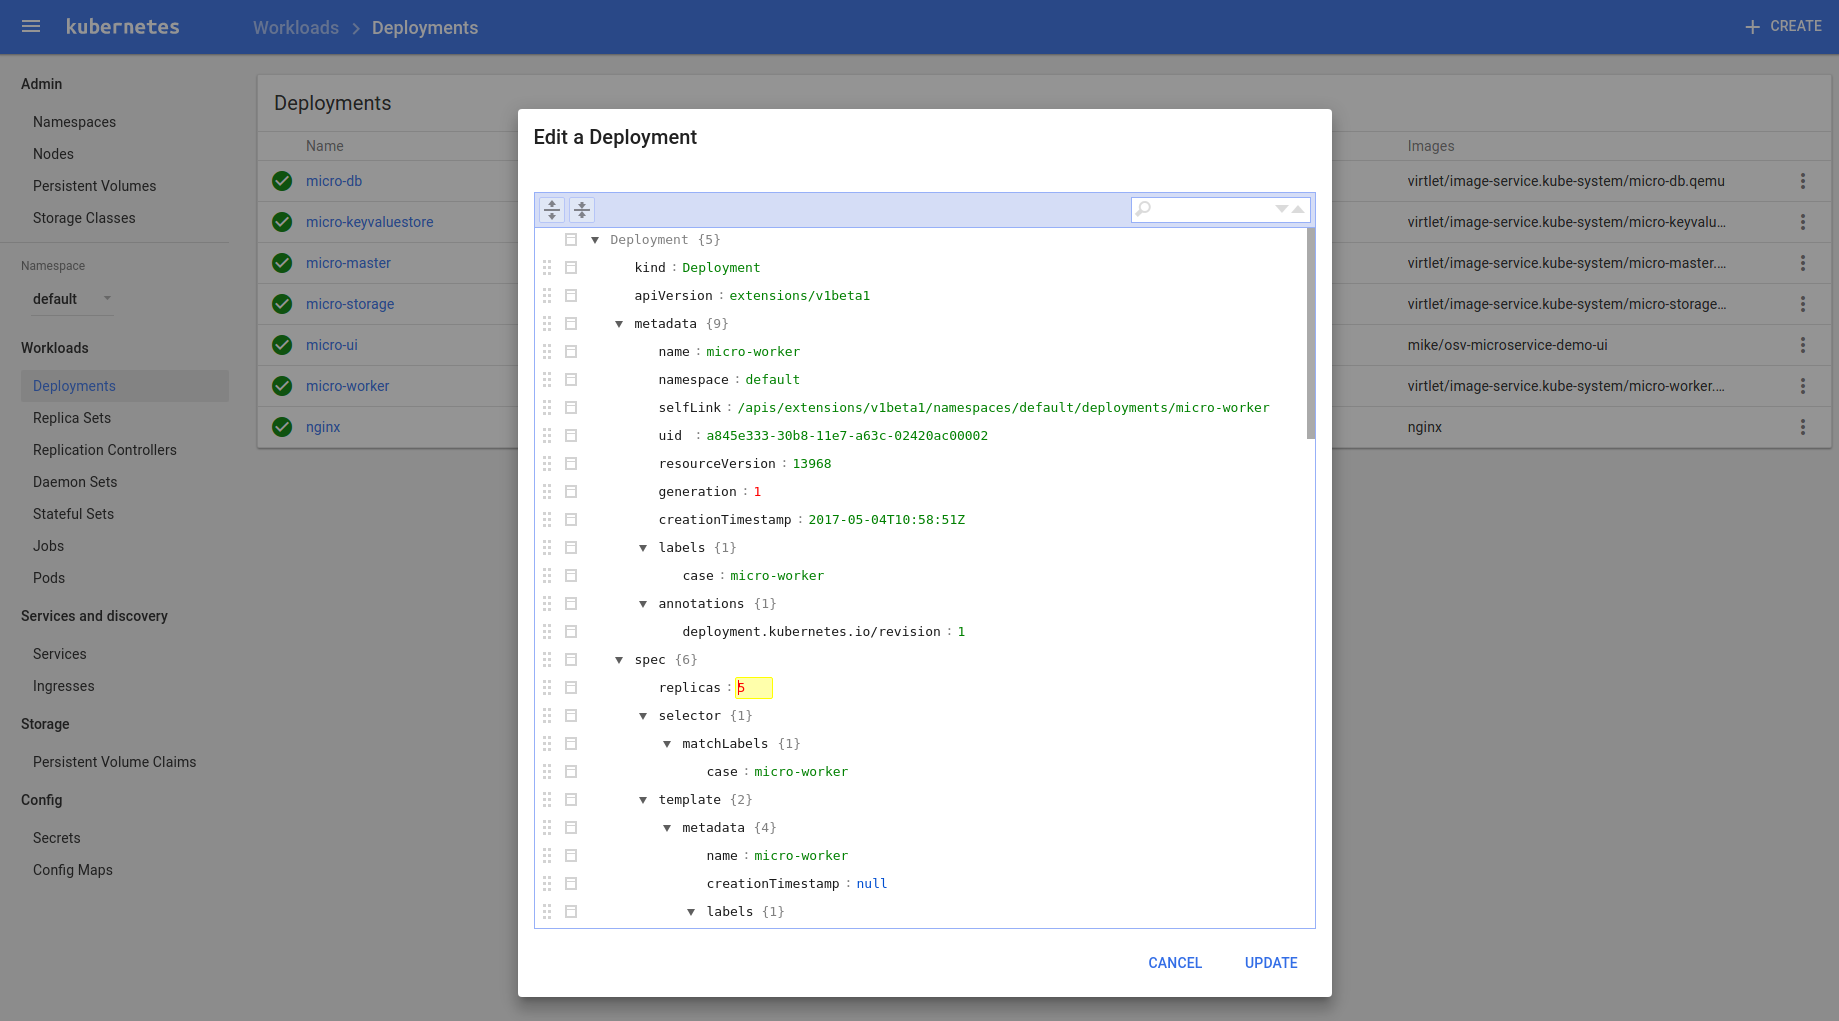Open the micro-keyvaluestore deployment link
The height and width of the screenshot is (1021, 1839).
click(370, 222)
